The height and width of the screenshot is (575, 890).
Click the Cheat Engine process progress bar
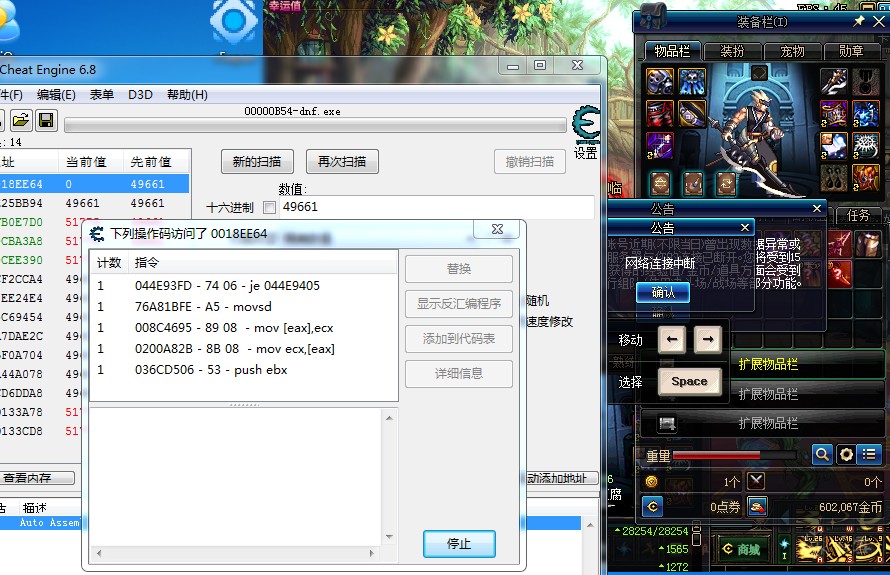coord(315,125)
